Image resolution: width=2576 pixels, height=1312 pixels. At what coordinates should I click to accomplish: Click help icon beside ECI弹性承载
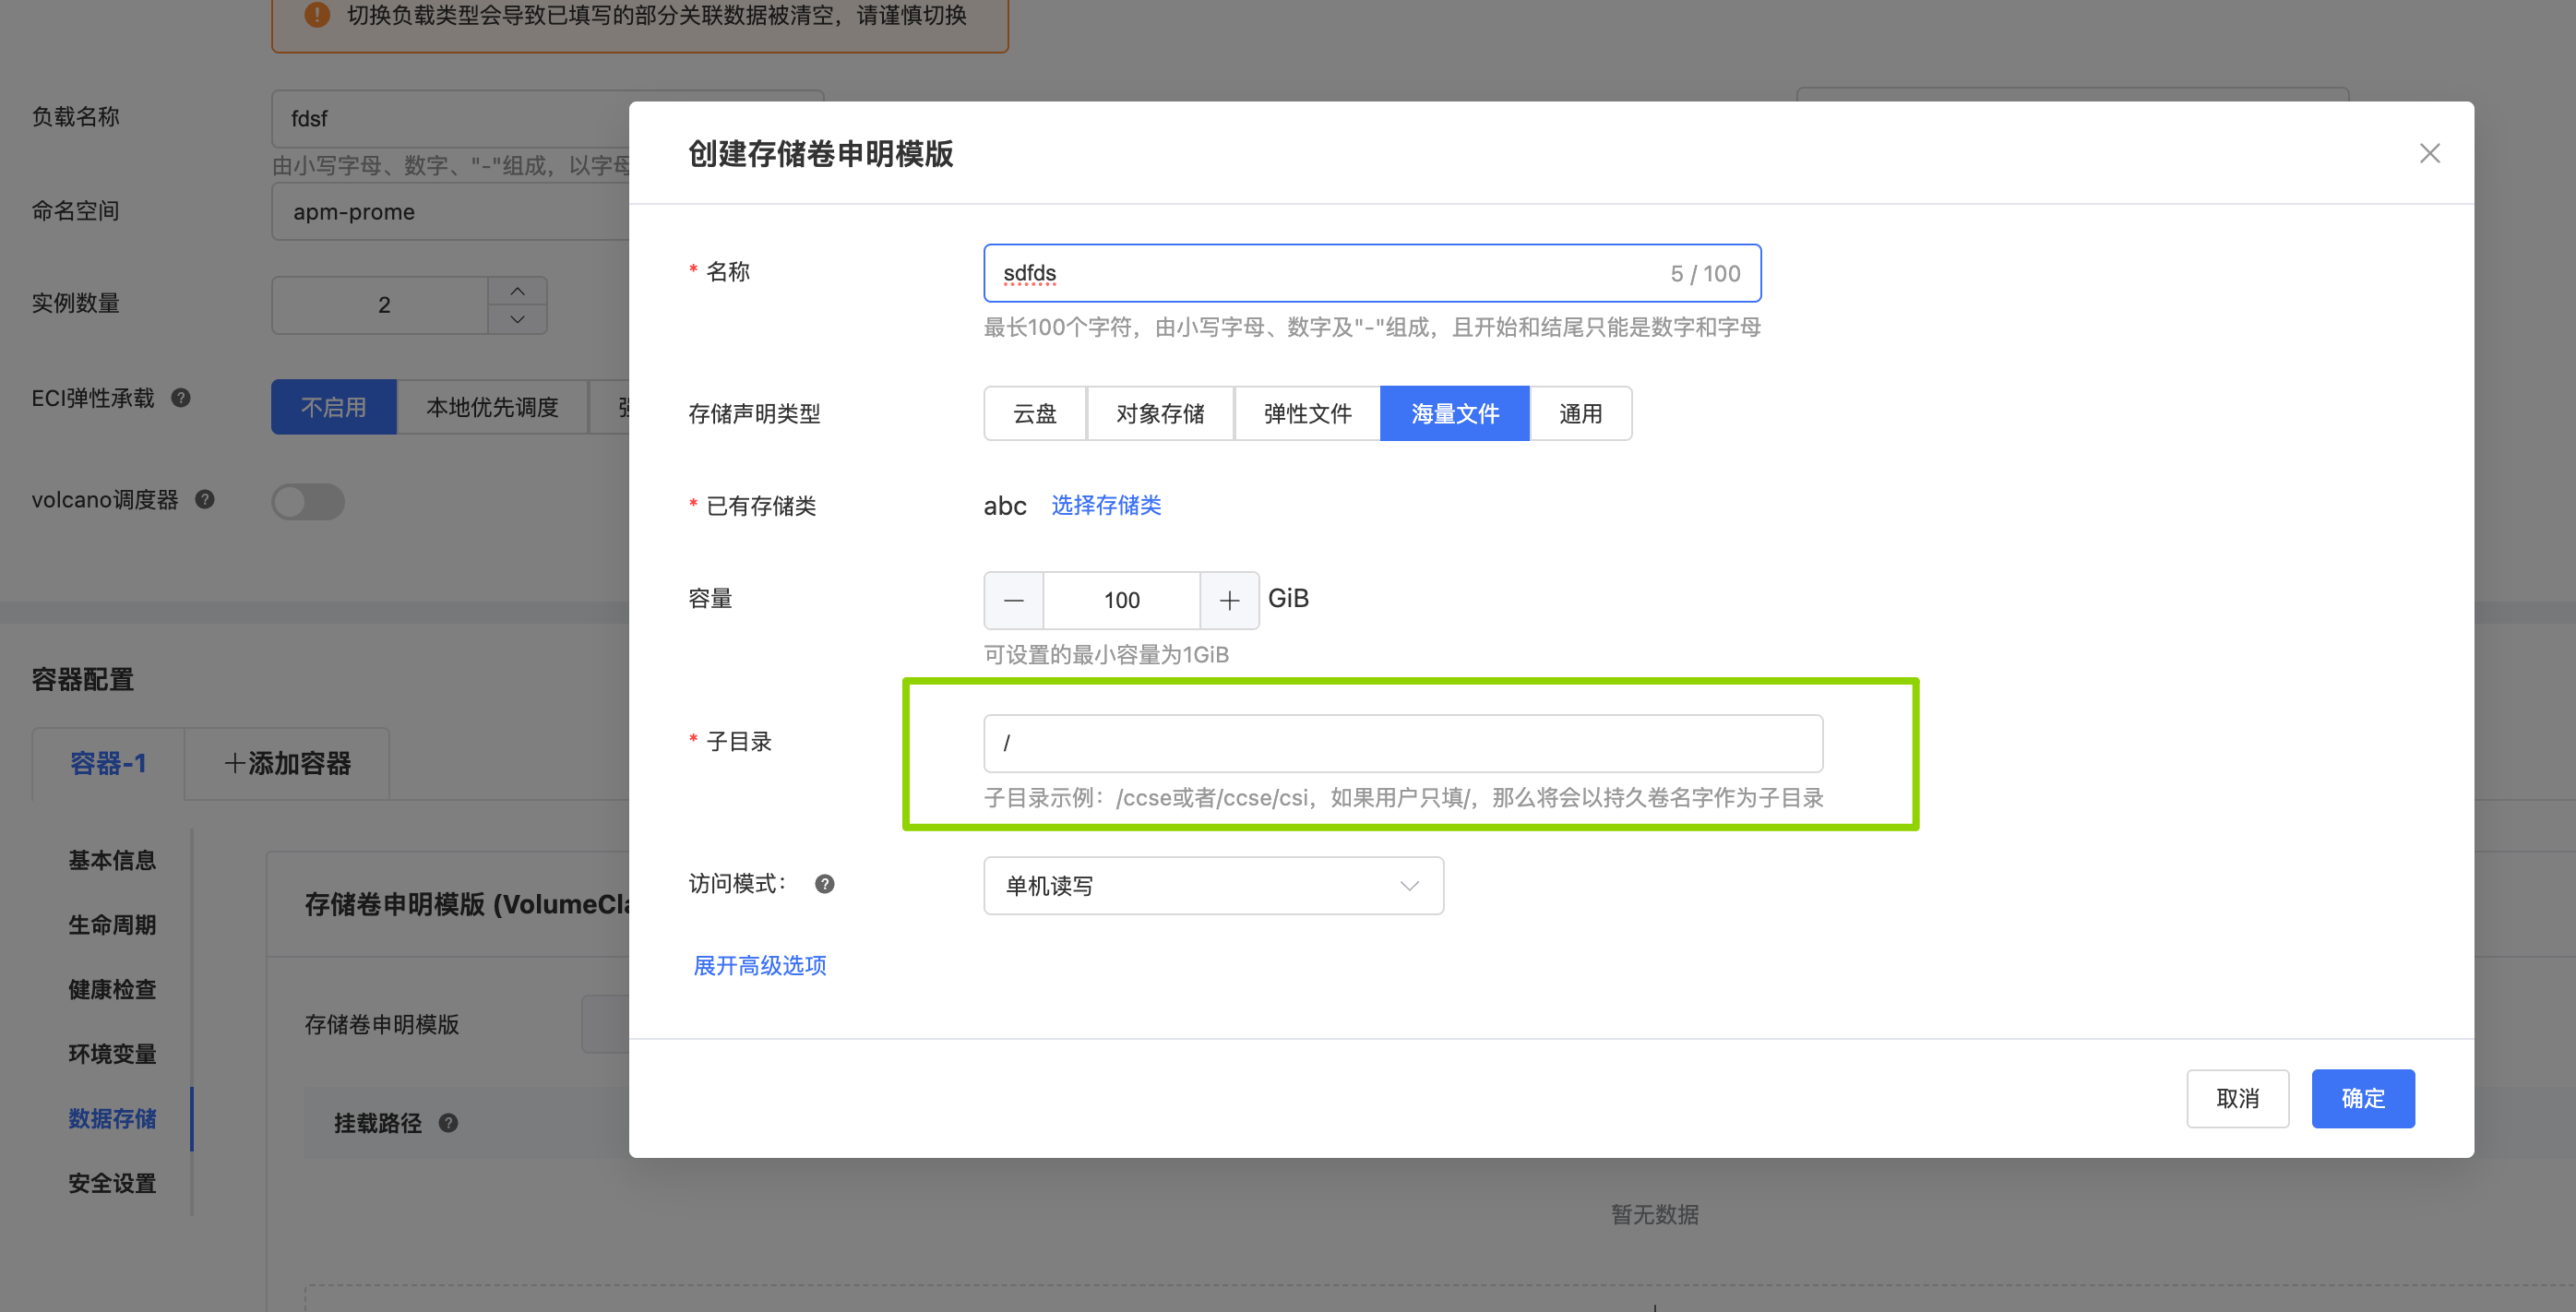pyautogui.click(x=181, y=398)
